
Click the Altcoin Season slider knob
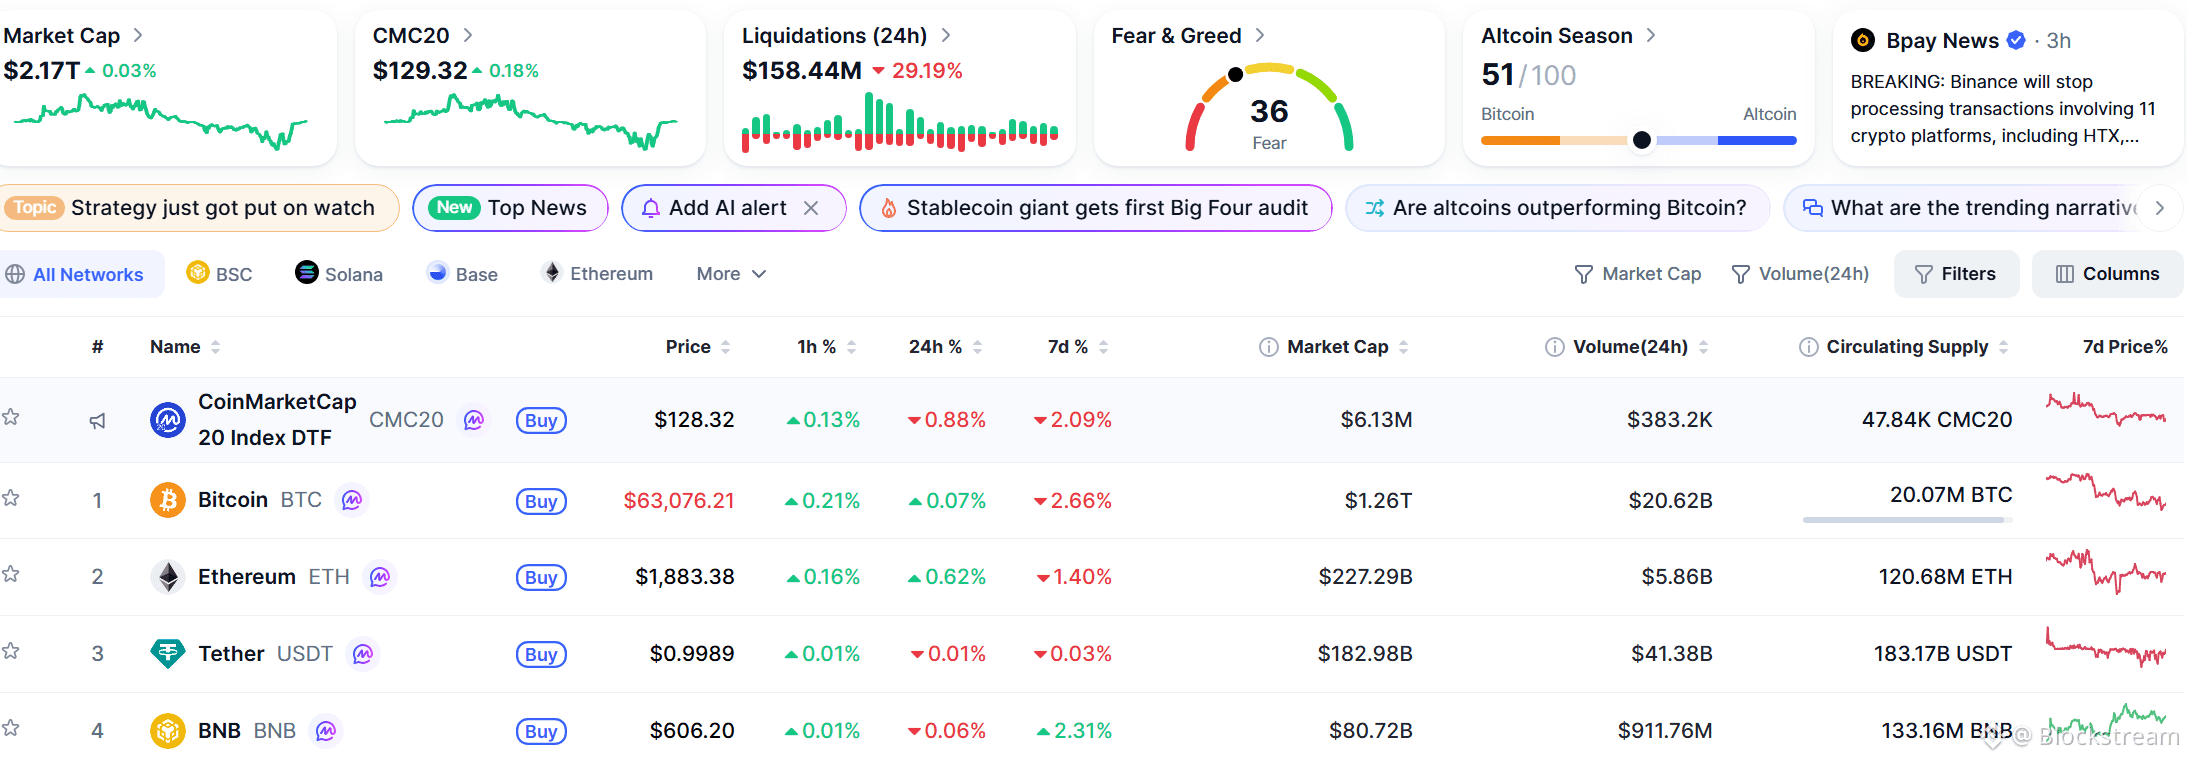1641,140
